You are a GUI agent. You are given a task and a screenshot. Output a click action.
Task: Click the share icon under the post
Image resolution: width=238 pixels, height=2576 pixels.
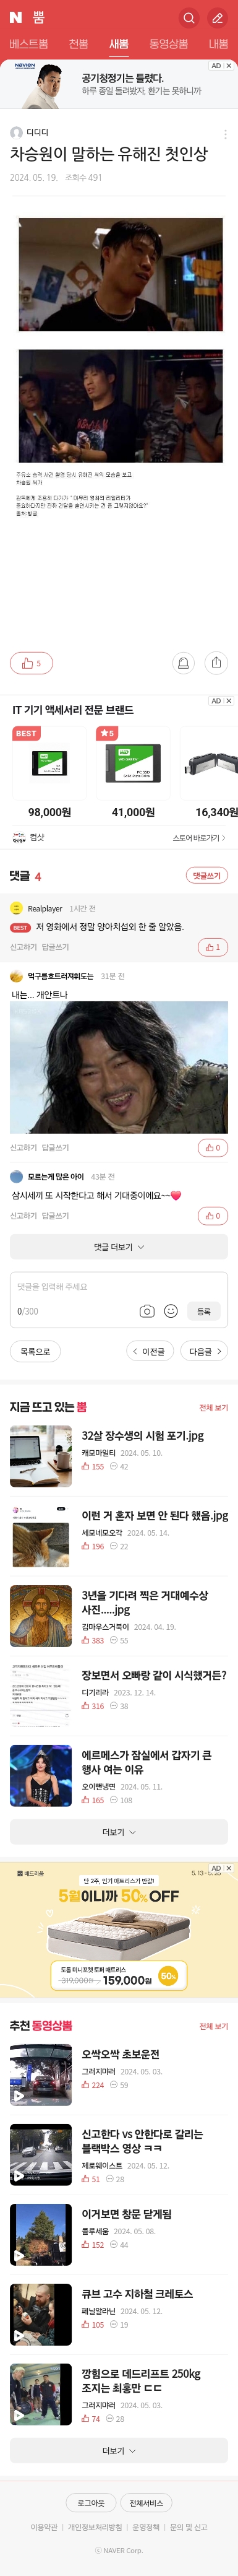(216, 662)
